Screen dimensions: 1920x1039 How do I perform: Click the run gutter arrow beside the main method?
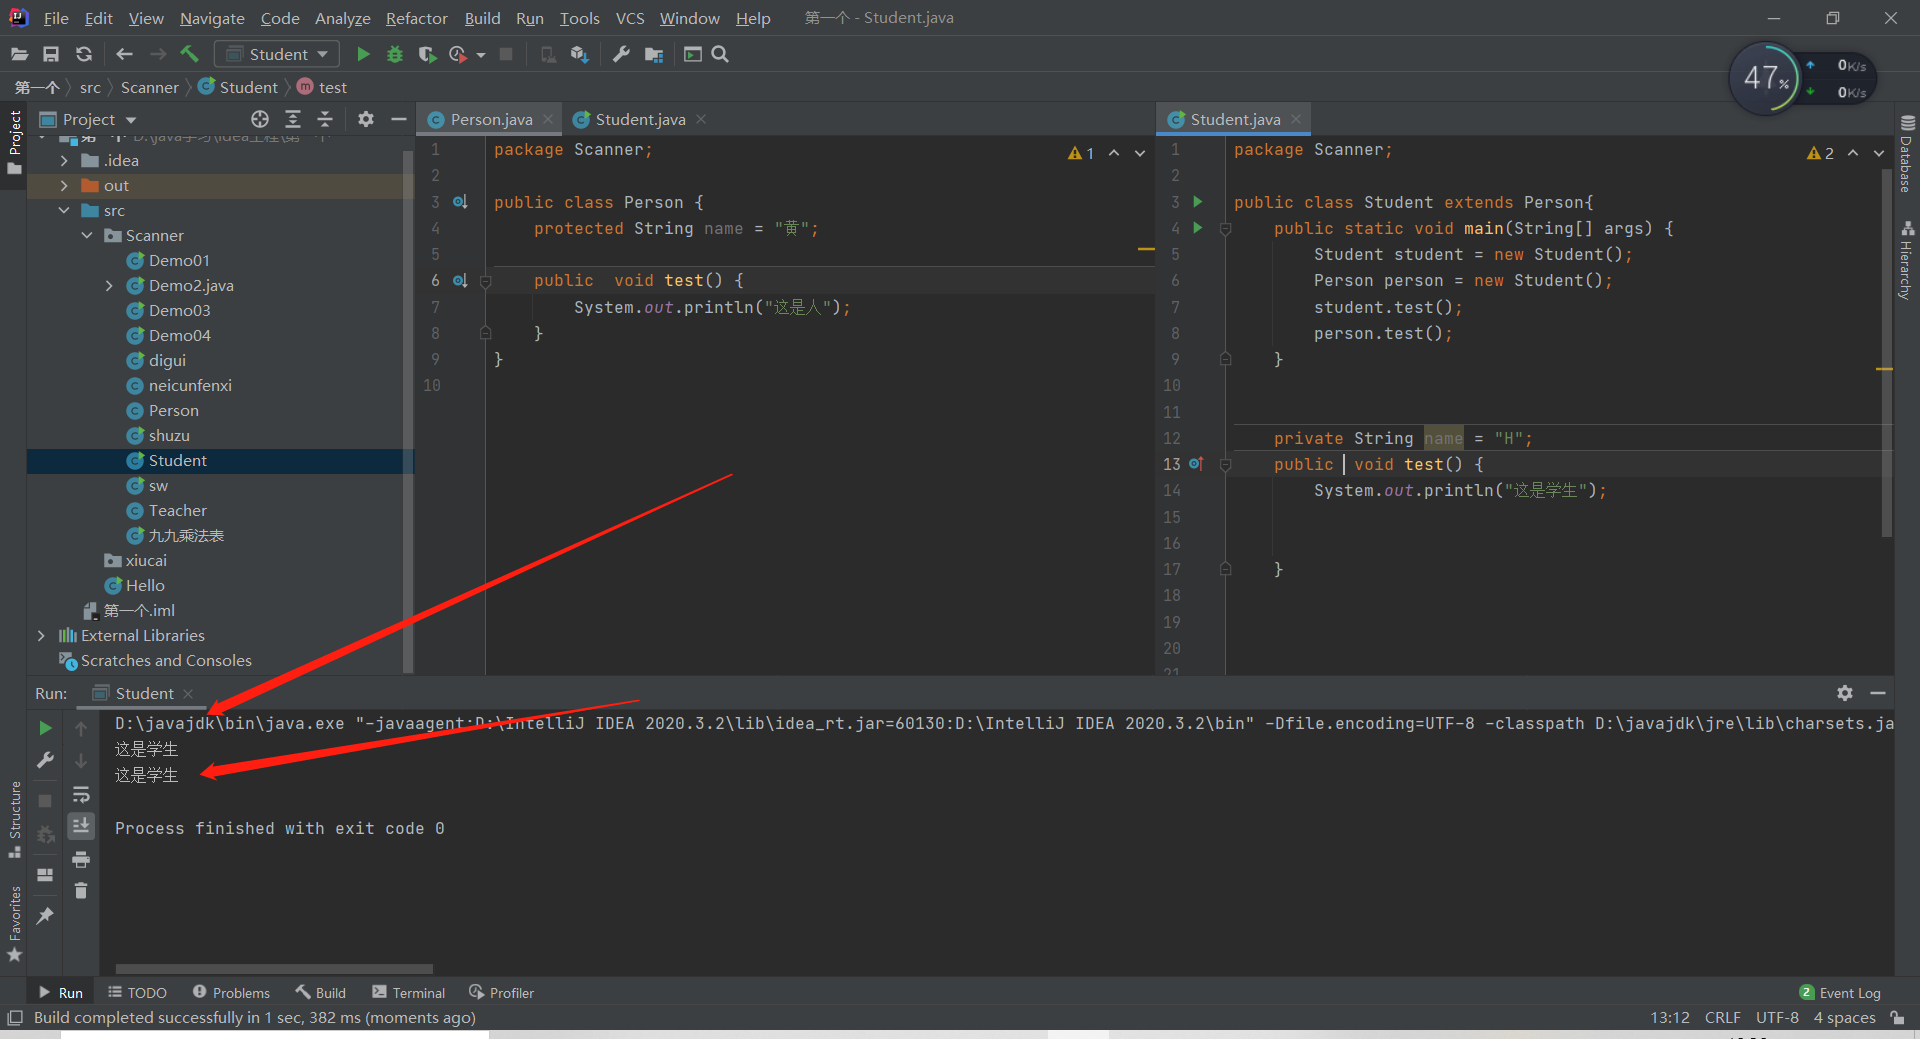point(1197,228)
